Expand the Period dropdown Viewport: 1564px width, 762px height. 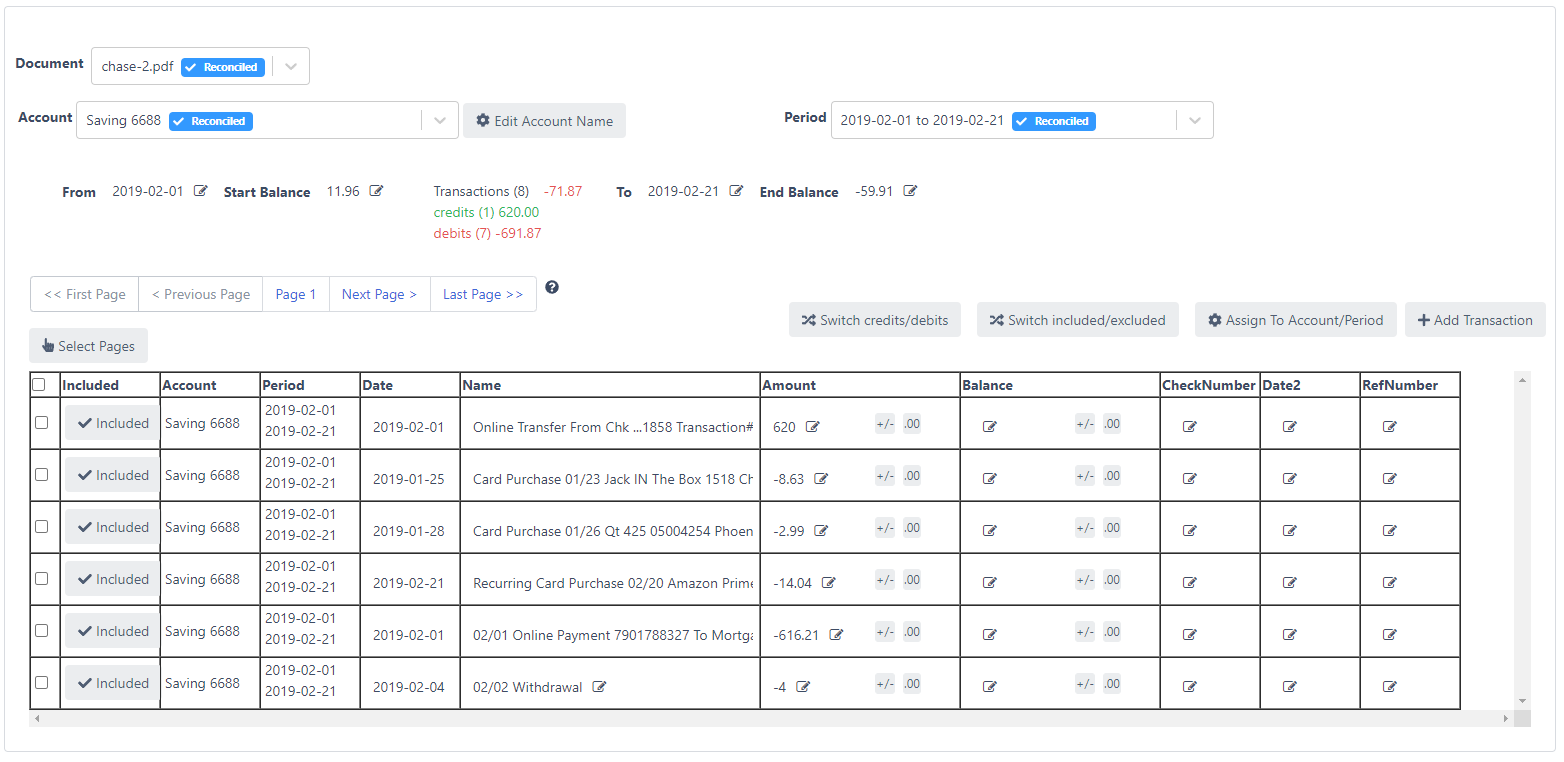point(1194,119)
